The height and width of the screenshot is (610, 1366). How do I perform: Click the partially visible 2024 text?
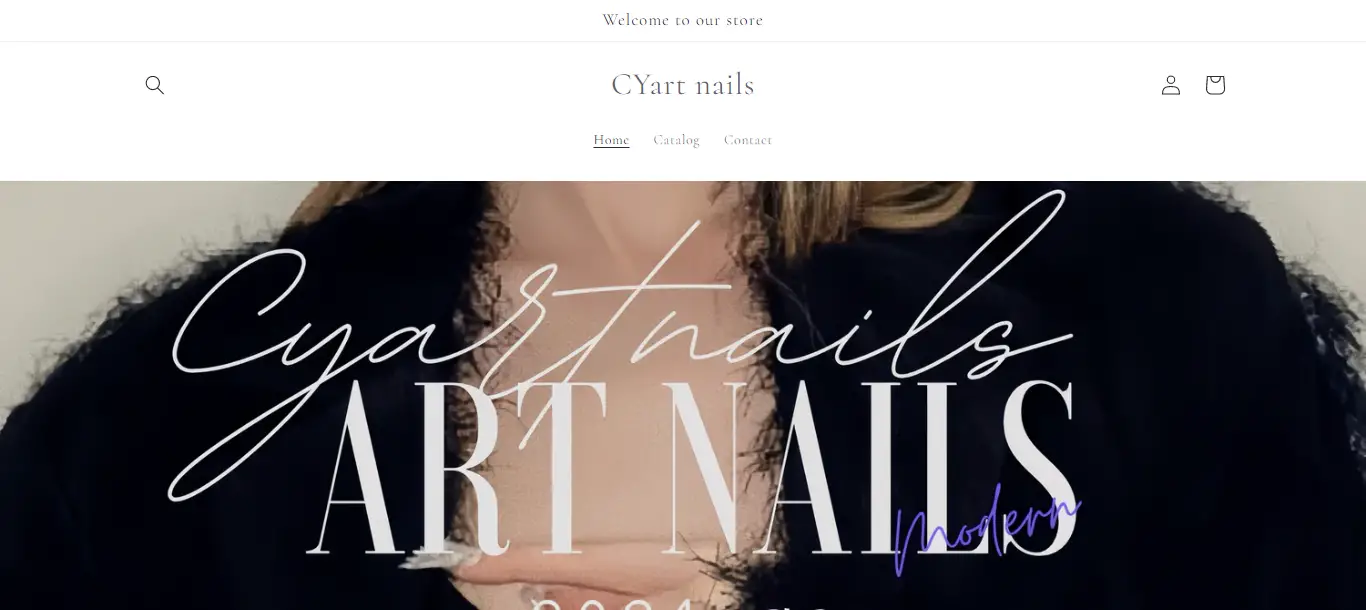coord(610,604)
